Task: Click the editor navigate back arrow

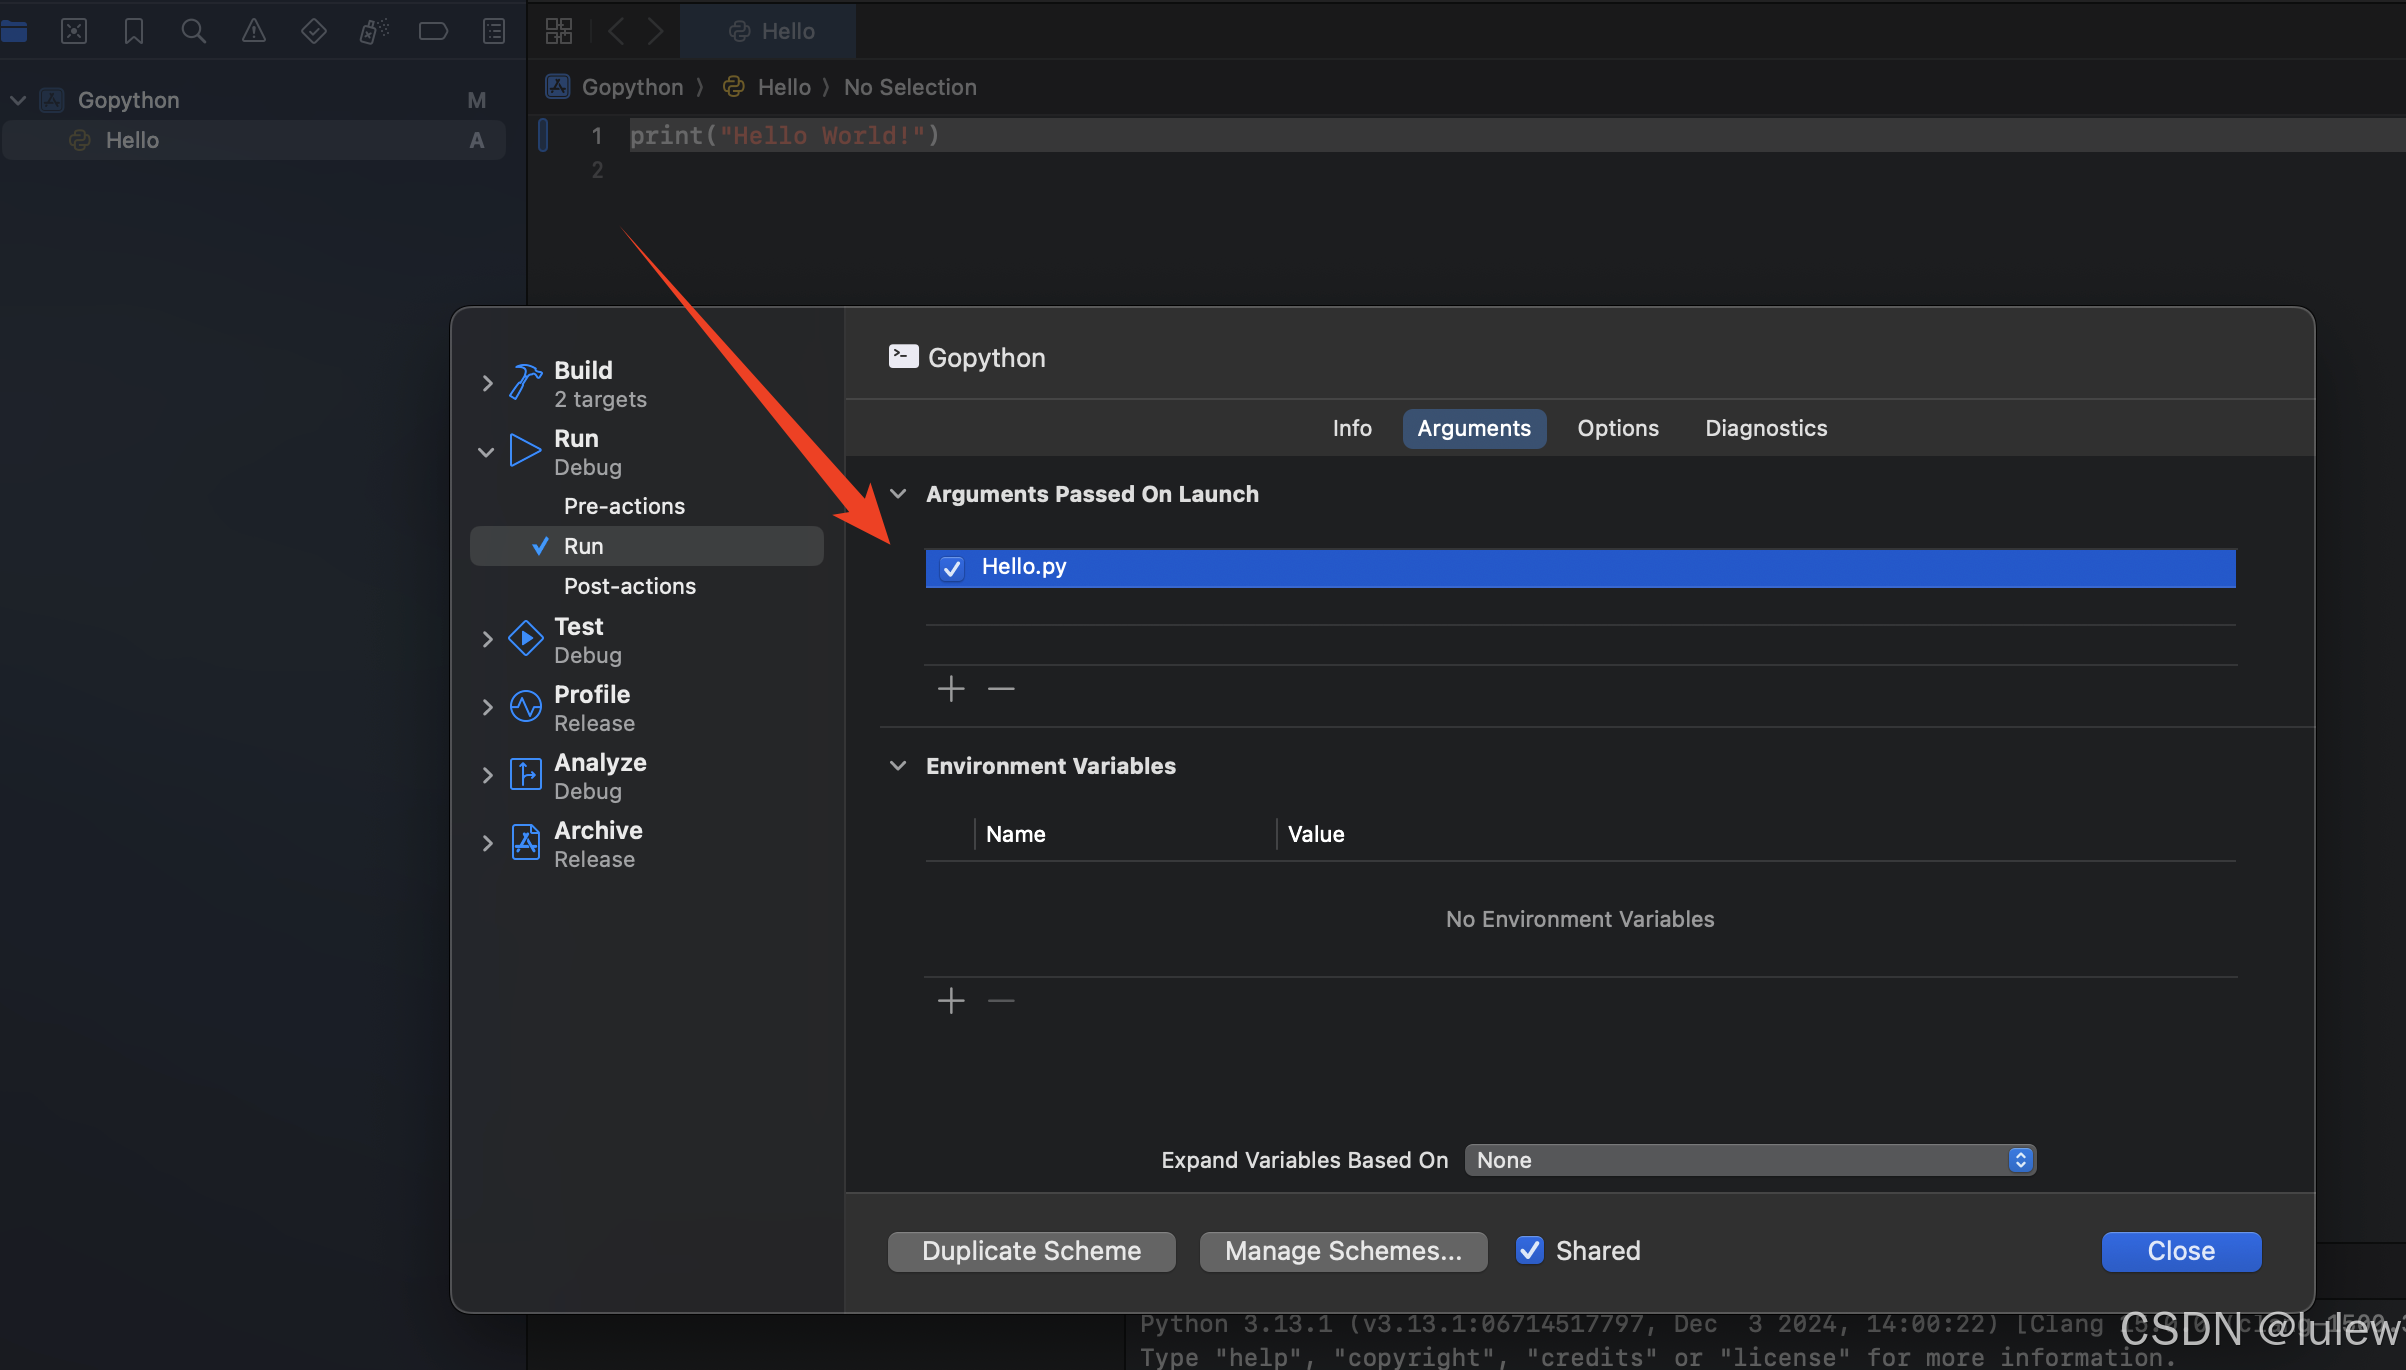Action: (616, 30)
